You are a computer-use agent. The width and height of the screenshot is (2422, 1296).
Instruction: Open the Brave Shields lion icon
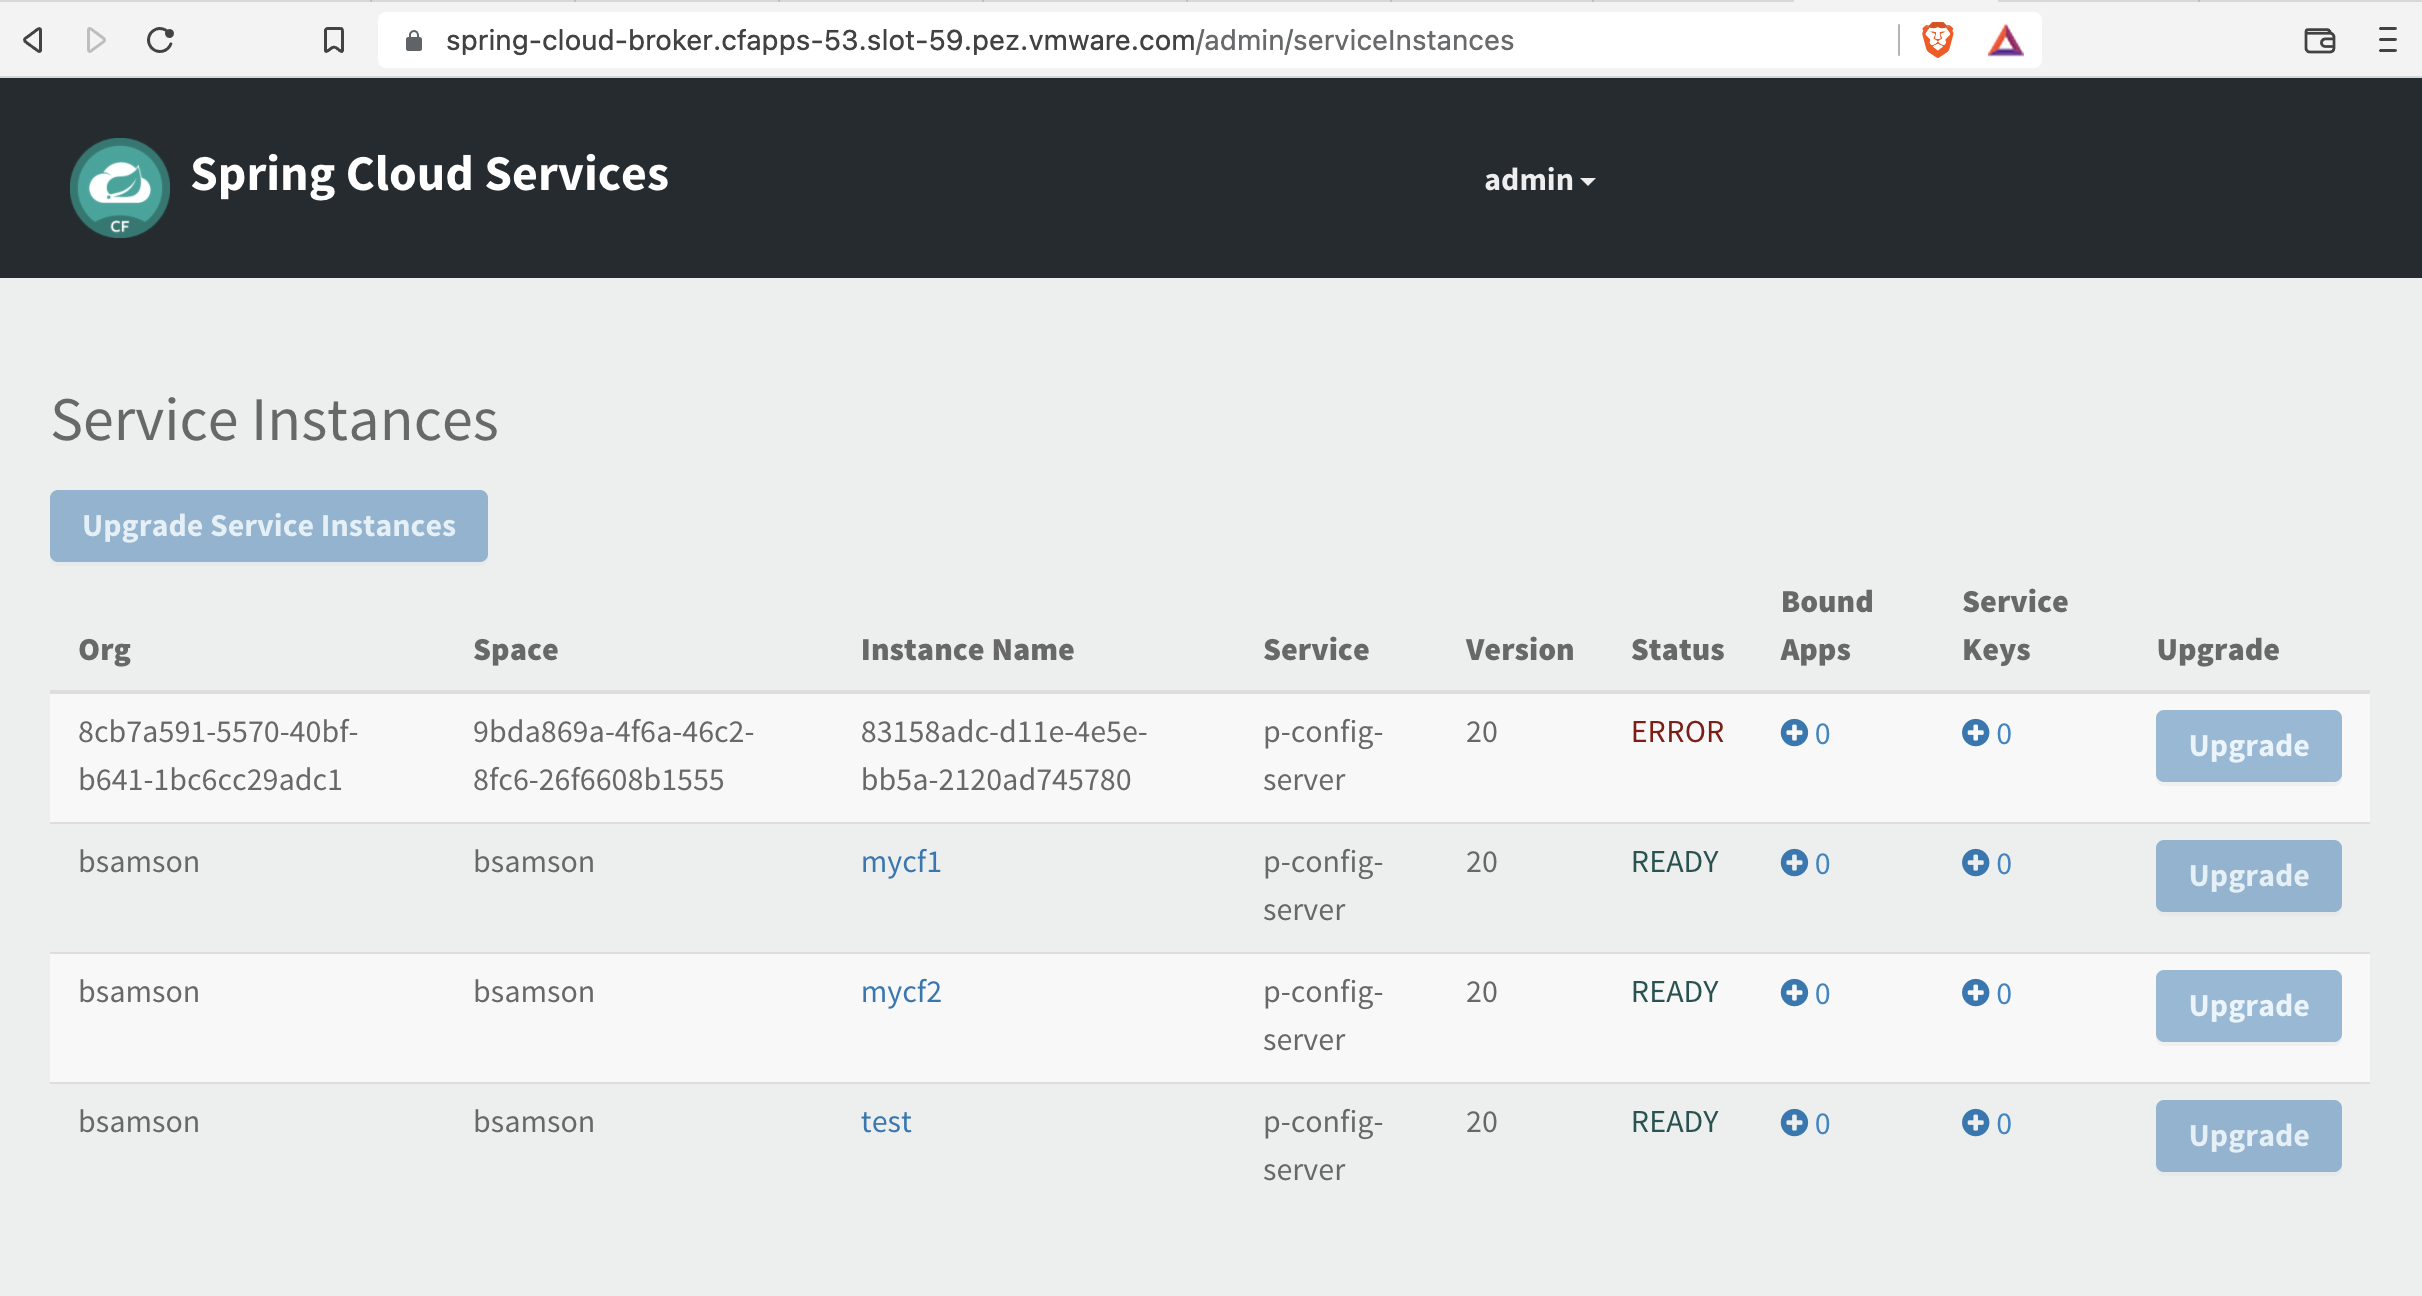point(1937,40)
